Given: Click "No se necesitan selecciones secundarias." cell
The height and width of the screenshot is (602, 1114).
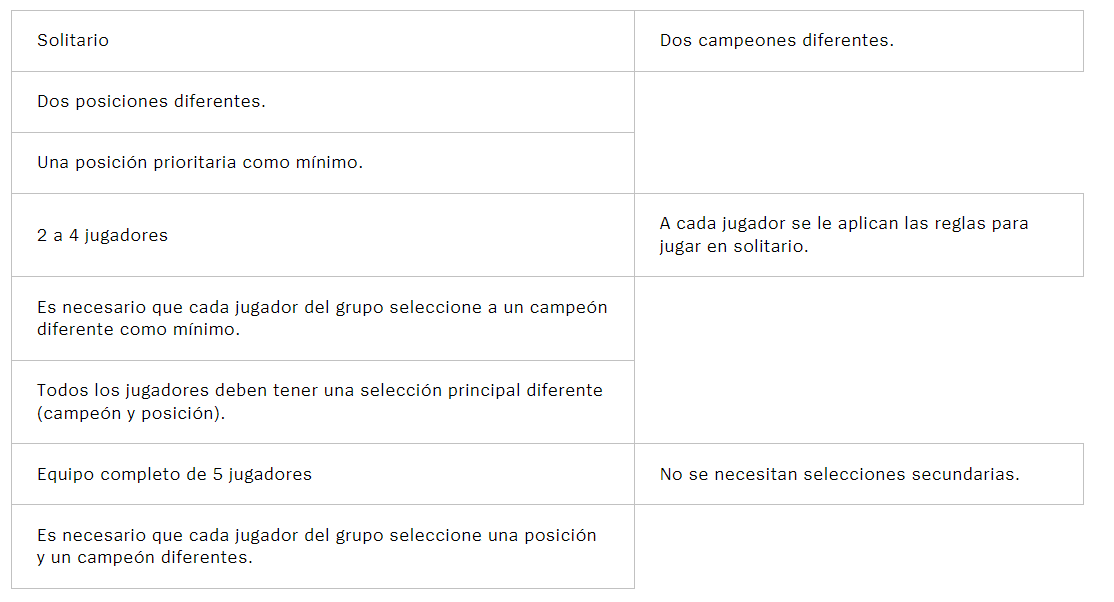Looking at the screenshot, I should (859, 474).
